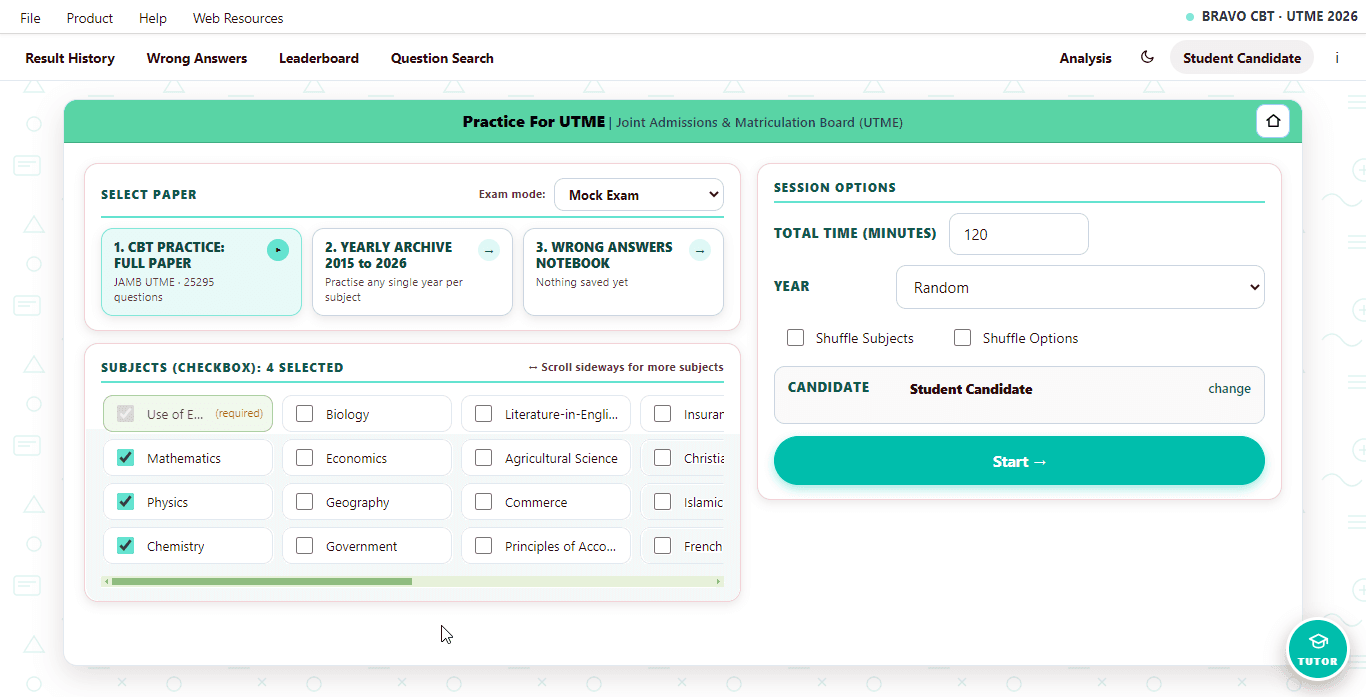Check the Economics subject checkbox
The height and width of the screenshot is (697, 1366).
pyautogui.click(x=305, y=458)
